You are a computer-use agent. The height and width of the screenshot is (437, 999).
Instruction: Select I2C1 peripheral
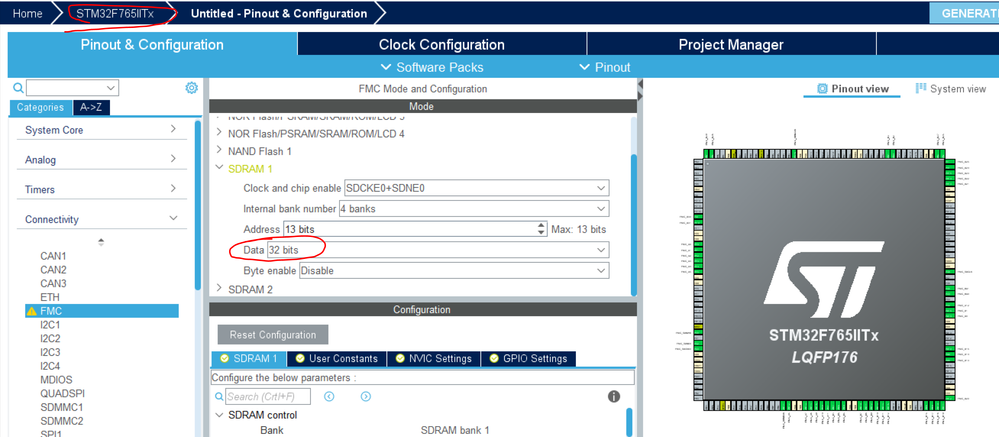tap(50, 325)
